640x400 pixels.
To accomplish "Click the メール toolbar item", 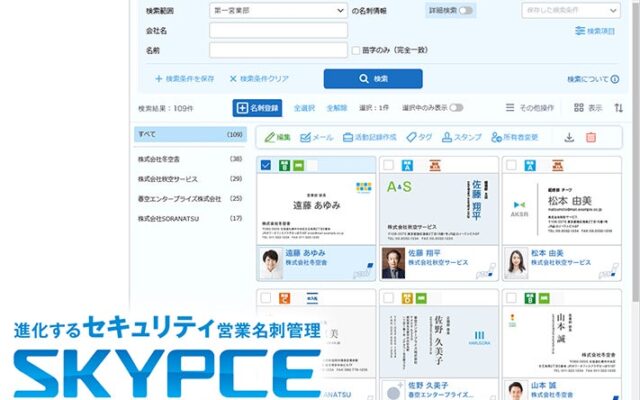I will pos(316,138).
